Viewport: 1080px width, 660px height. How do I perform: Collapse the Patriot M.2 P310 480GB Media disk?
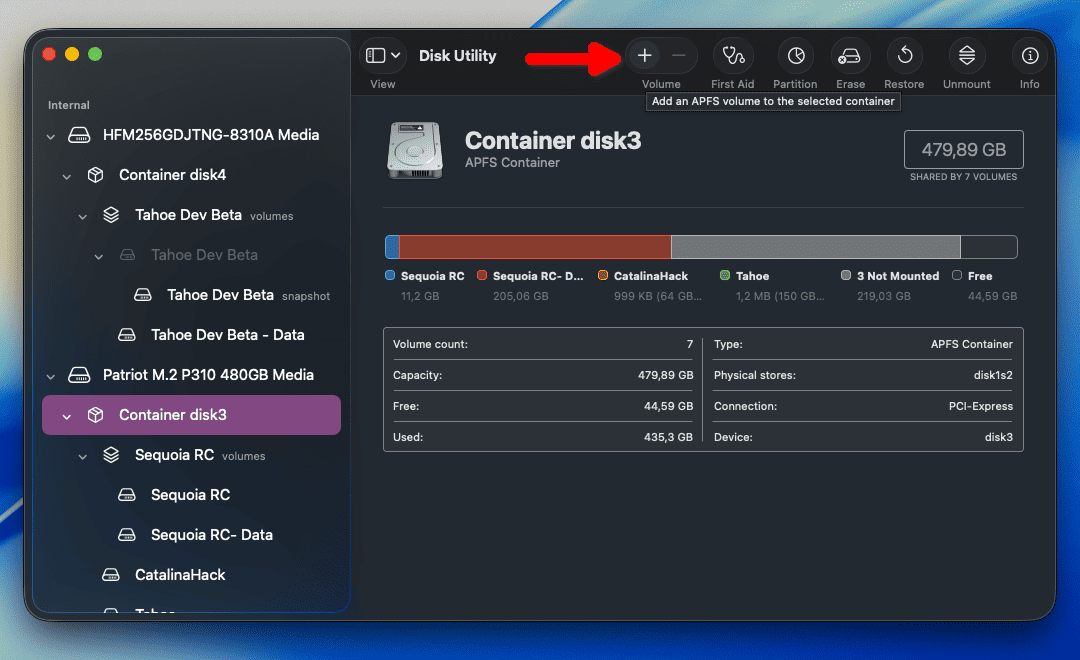[51, 376]
